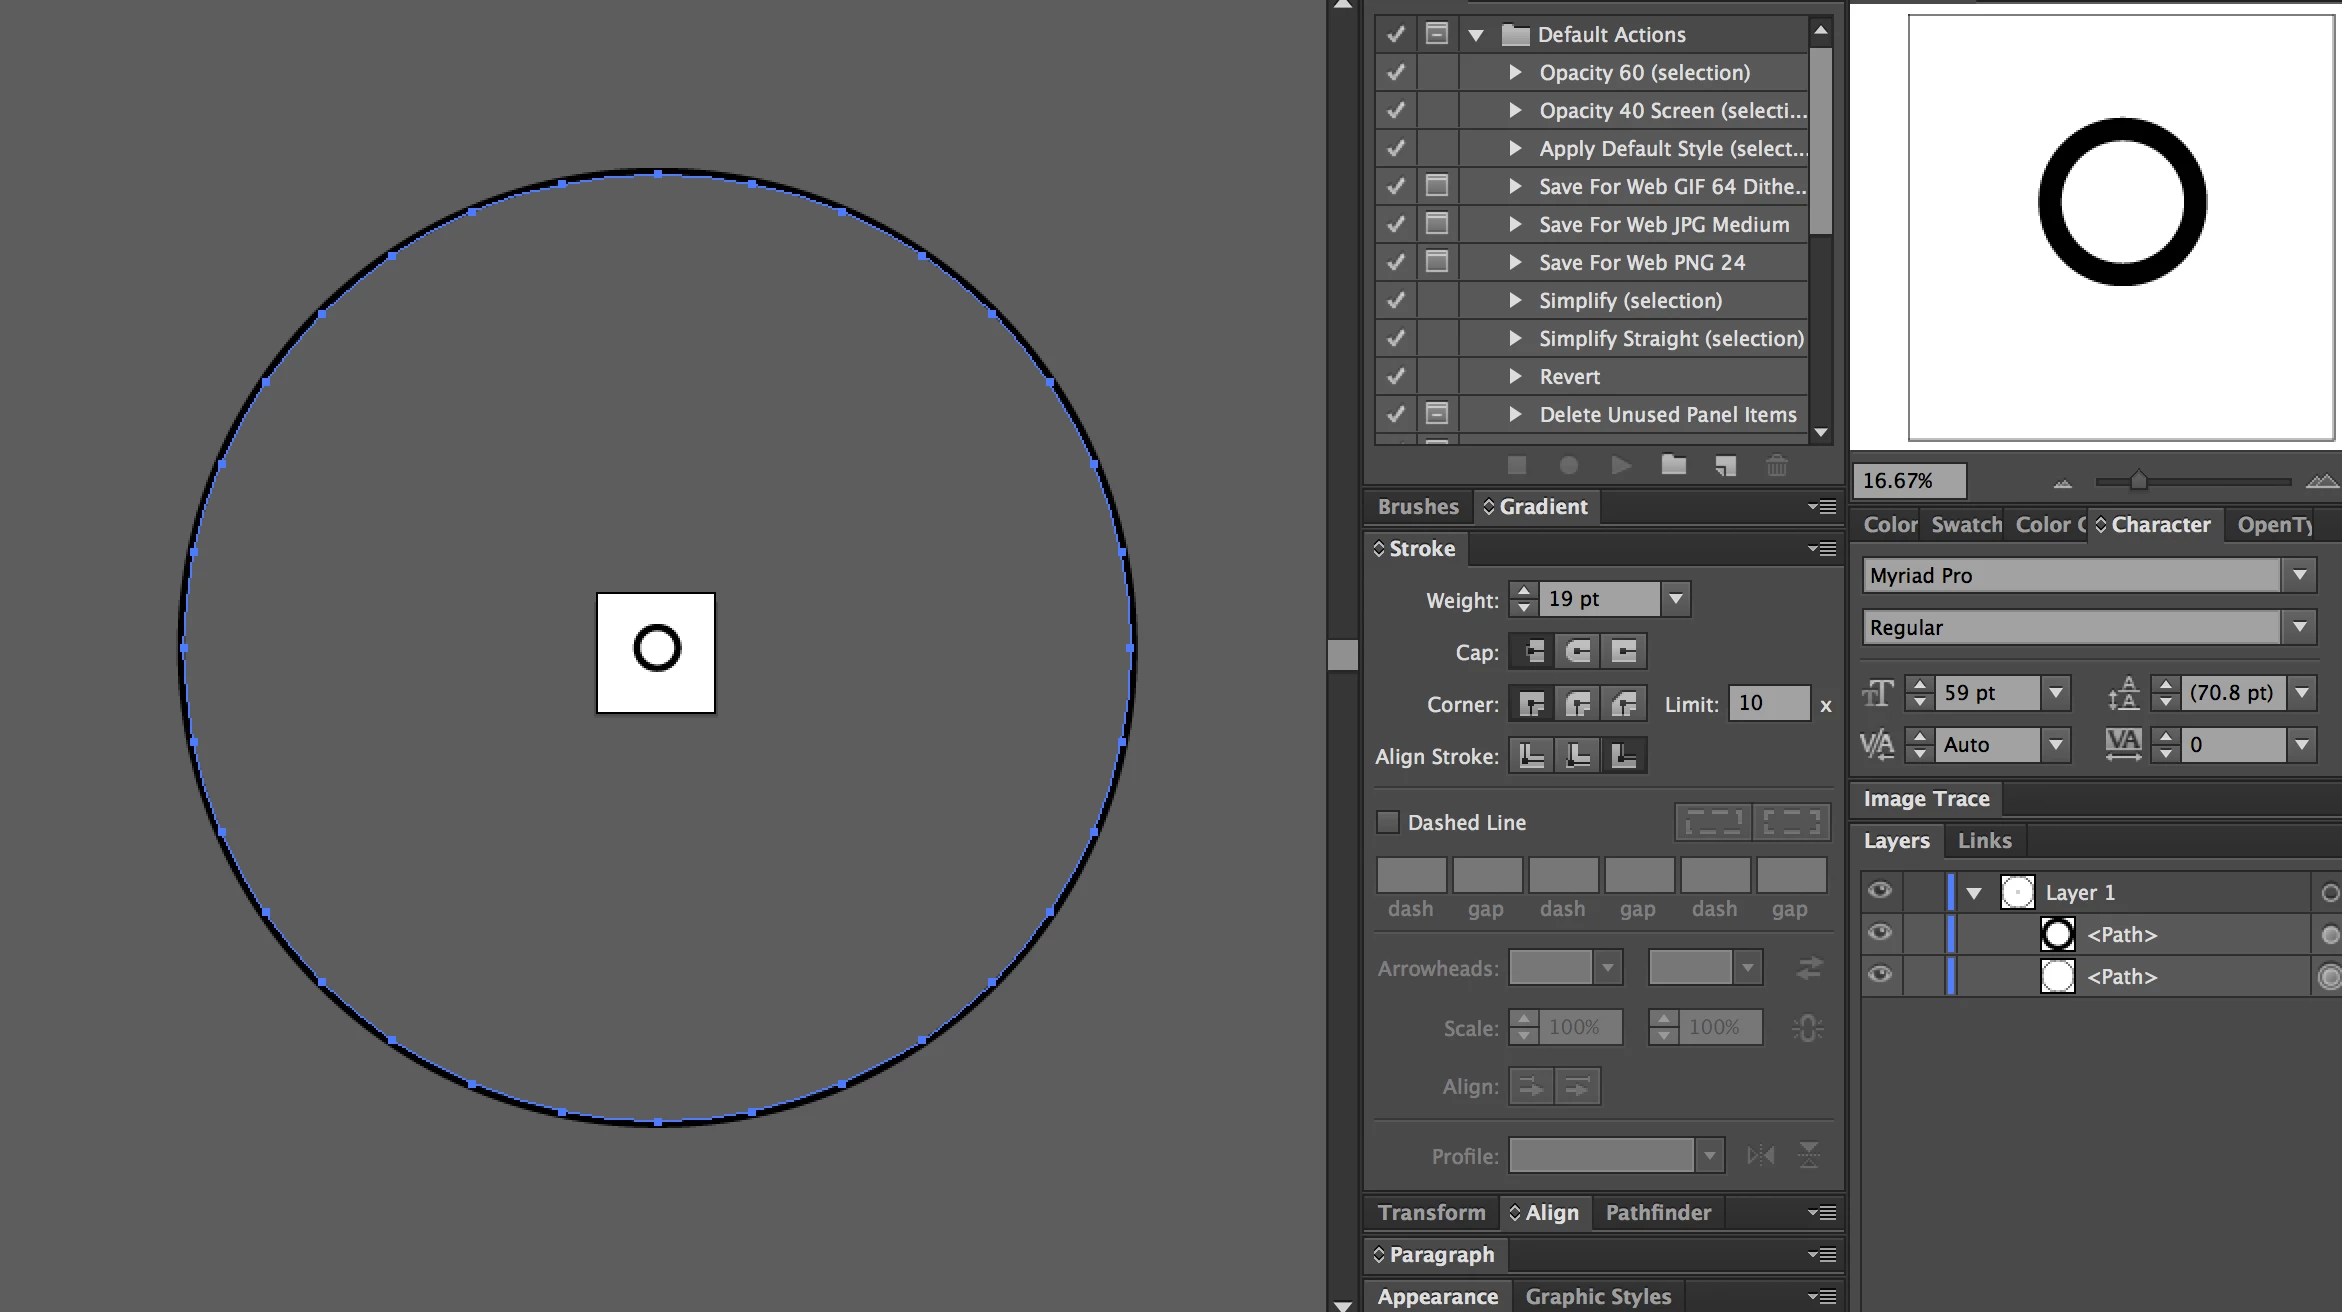Viewport: 2342px width, 1312px height.
Task: Open the stroke Weight dropdown
Action: coord(1676,599)
